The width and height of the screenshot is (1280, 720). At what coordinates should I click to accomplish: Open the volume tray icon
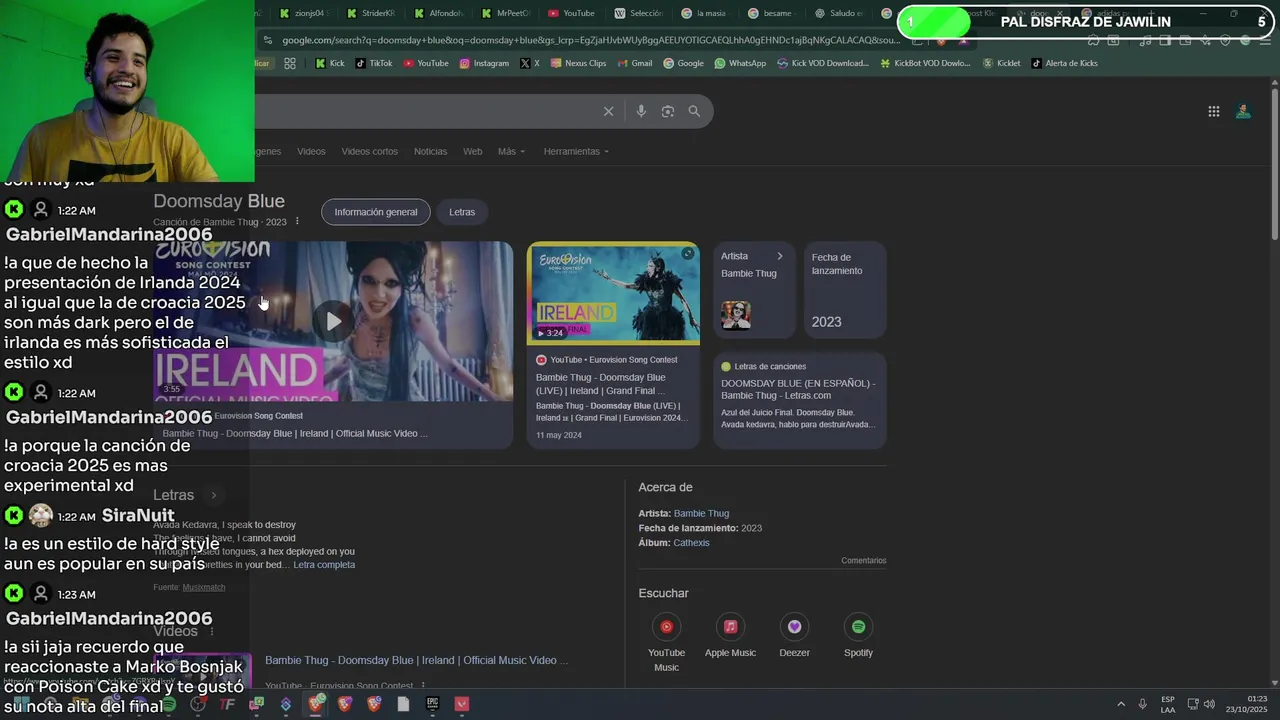click(x=1209, y=704)
